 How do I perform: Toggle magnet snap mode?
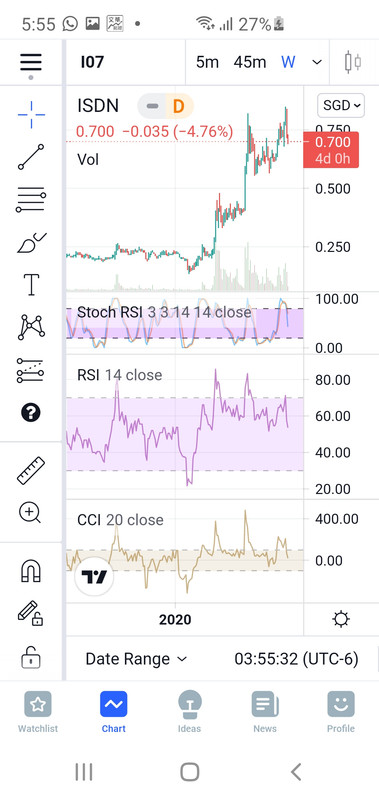[x=31, y=570]
